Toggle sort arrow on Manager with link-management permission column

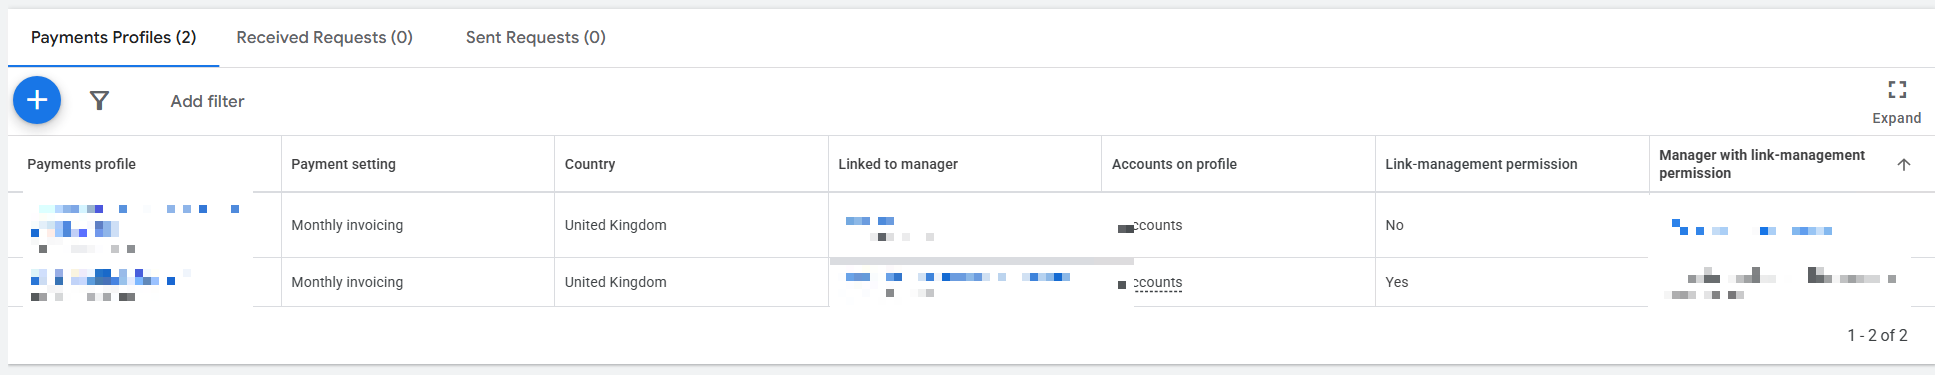click(1903, 165)
